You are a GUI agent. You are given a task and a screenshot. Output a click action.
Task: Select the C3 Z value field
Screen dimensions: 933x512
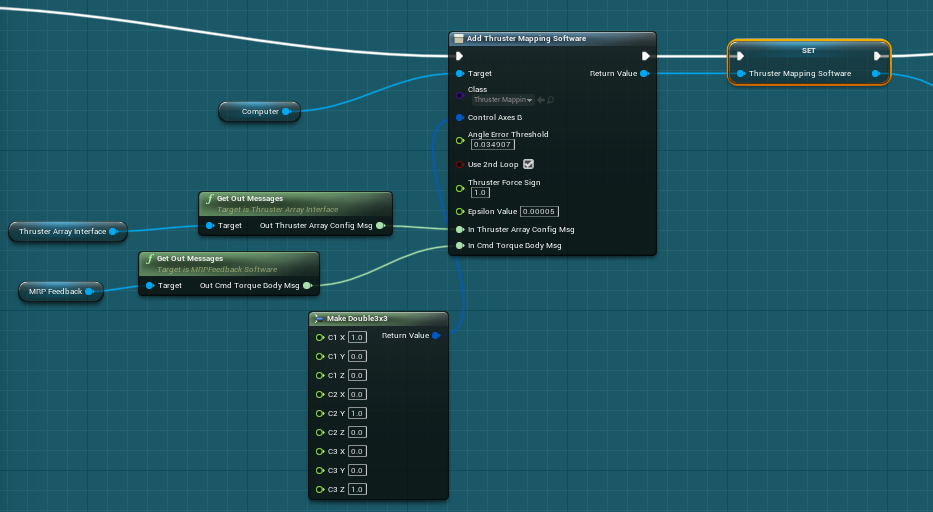tap(357, 489)
